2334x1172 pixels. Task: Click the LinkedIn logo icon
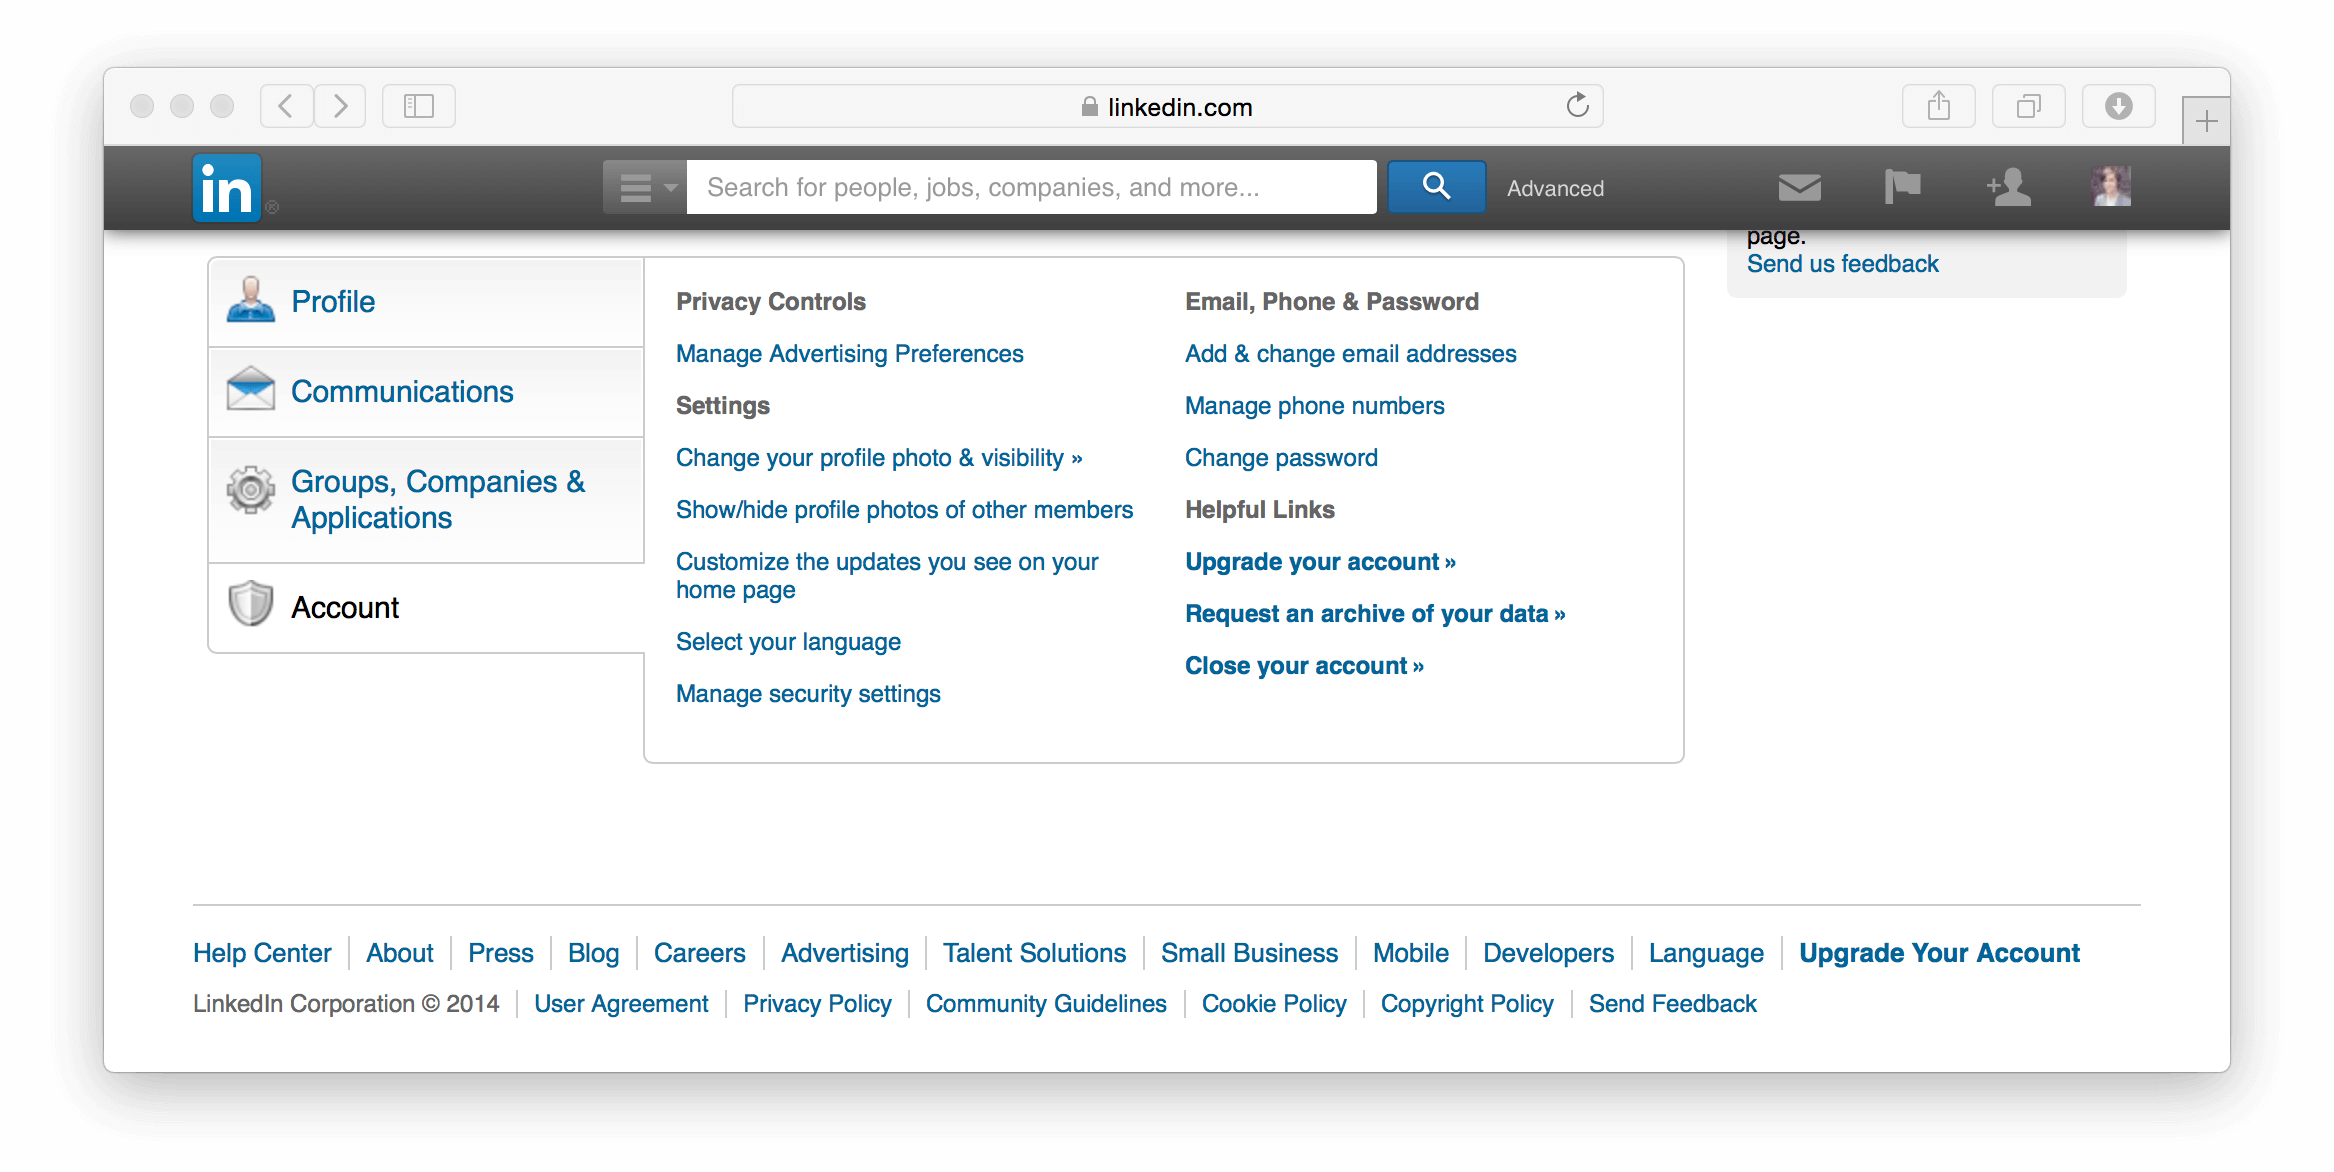227,188
